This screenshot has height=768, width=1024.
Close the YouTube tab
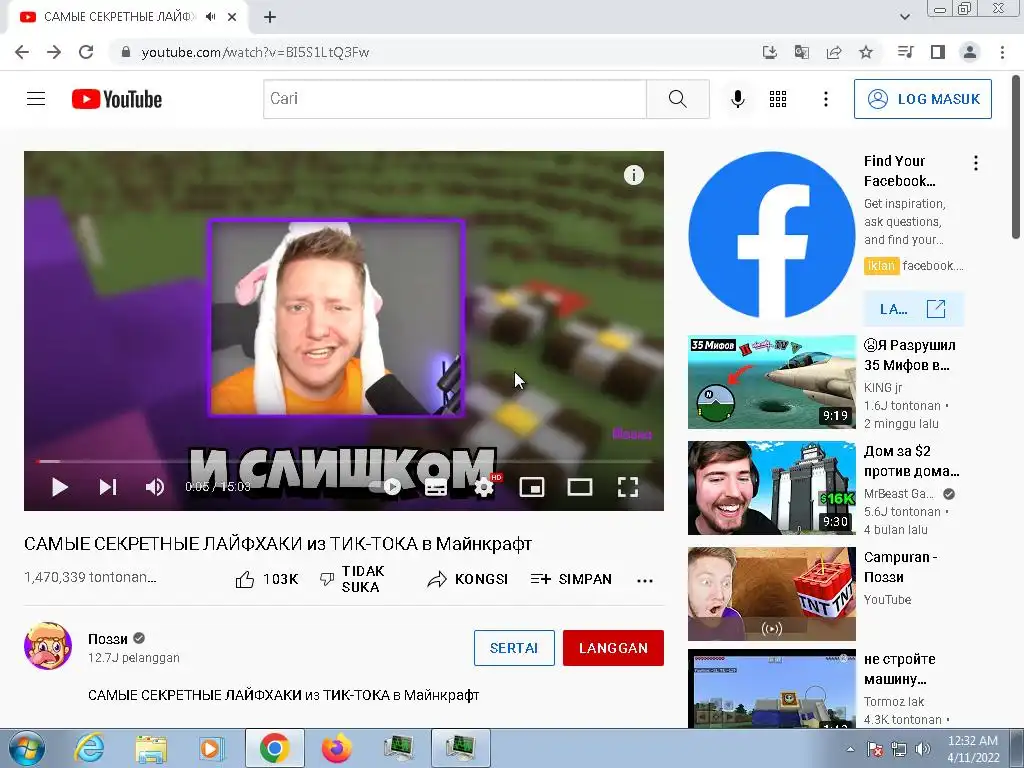pyautogui.click(x=232, y=17)
